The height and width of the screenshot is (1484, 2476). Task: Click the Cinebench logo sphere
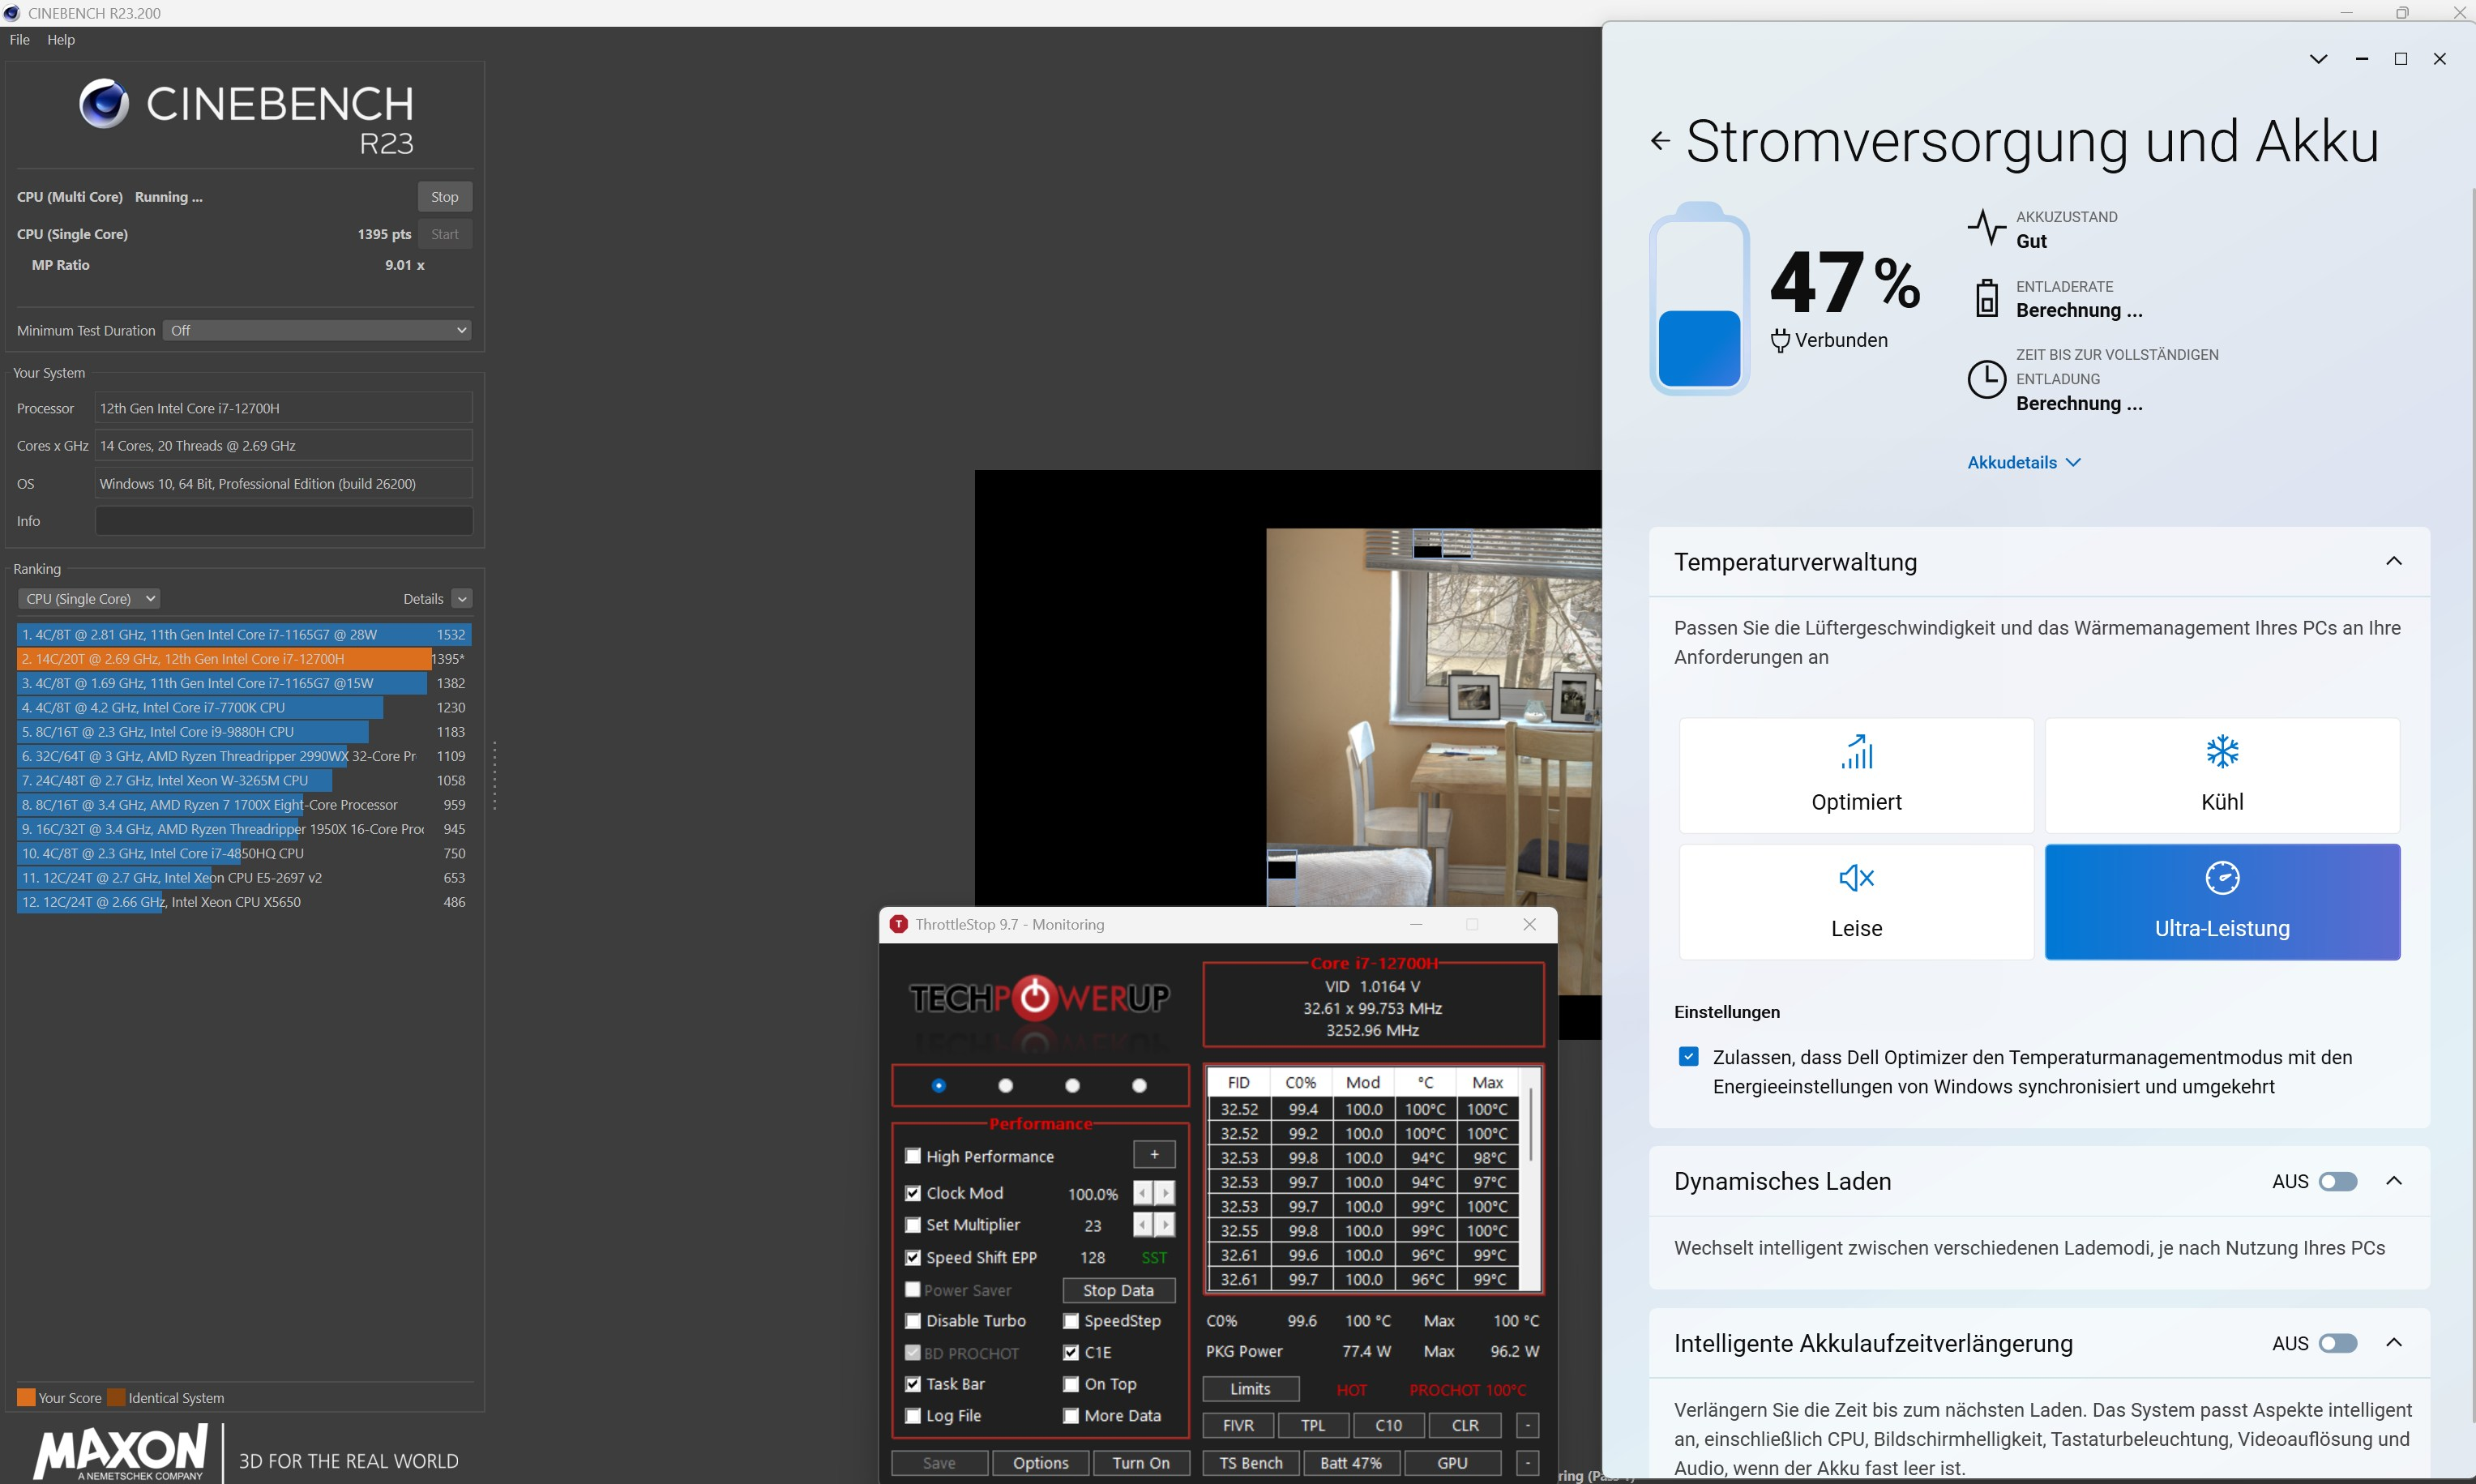104,103
